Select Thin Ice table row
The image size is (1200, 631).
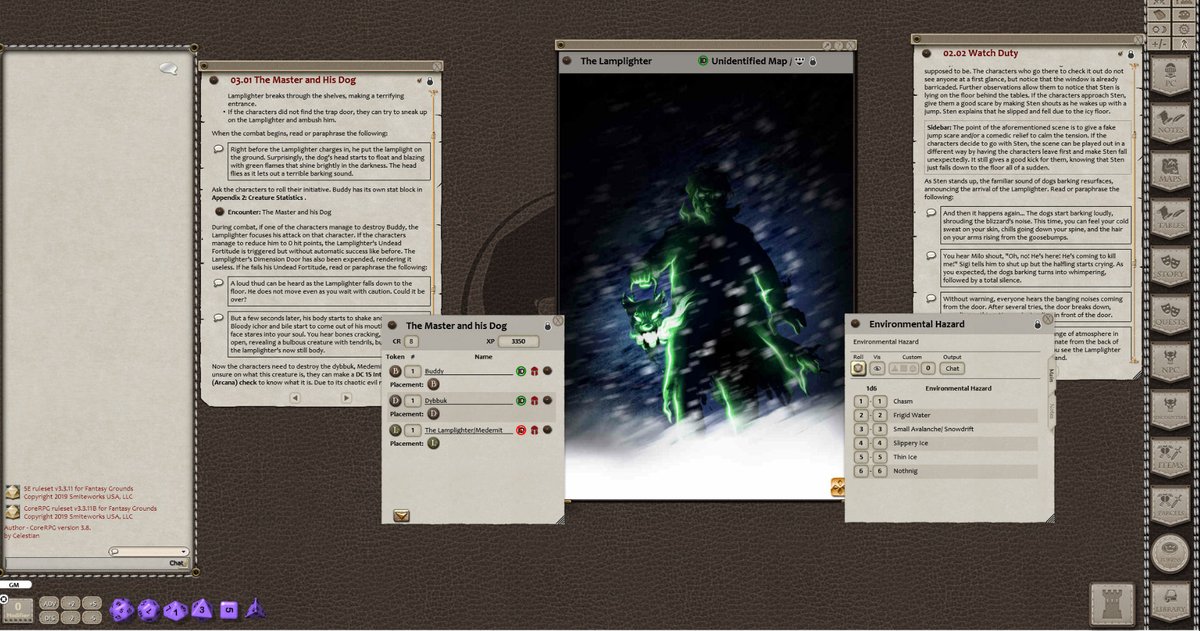coord(945,457)
